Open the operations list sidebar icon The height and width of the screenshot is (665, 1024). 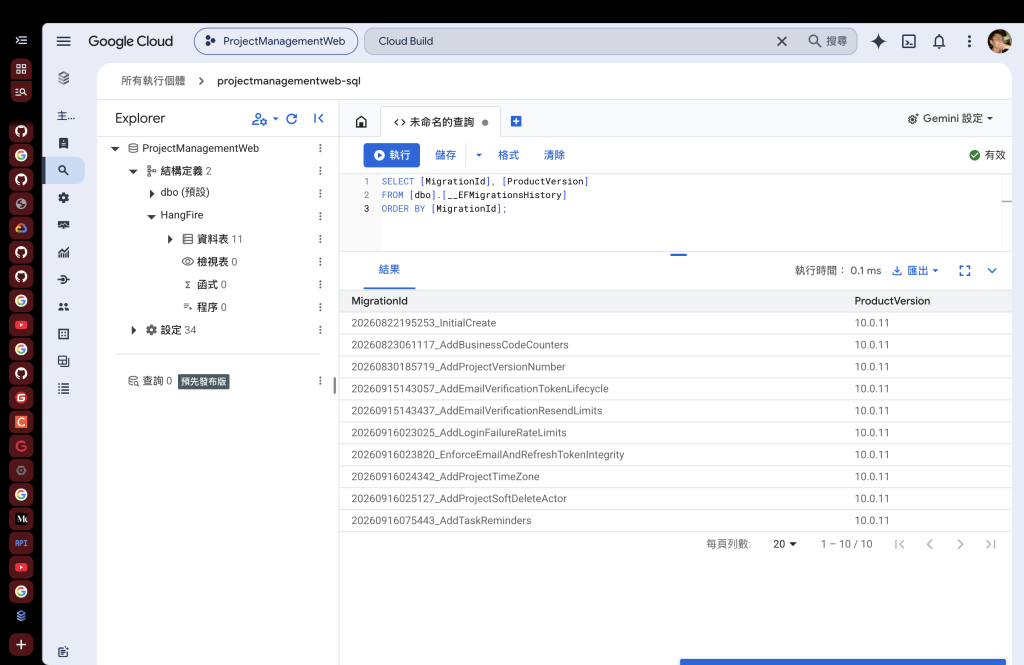[63, 389]
